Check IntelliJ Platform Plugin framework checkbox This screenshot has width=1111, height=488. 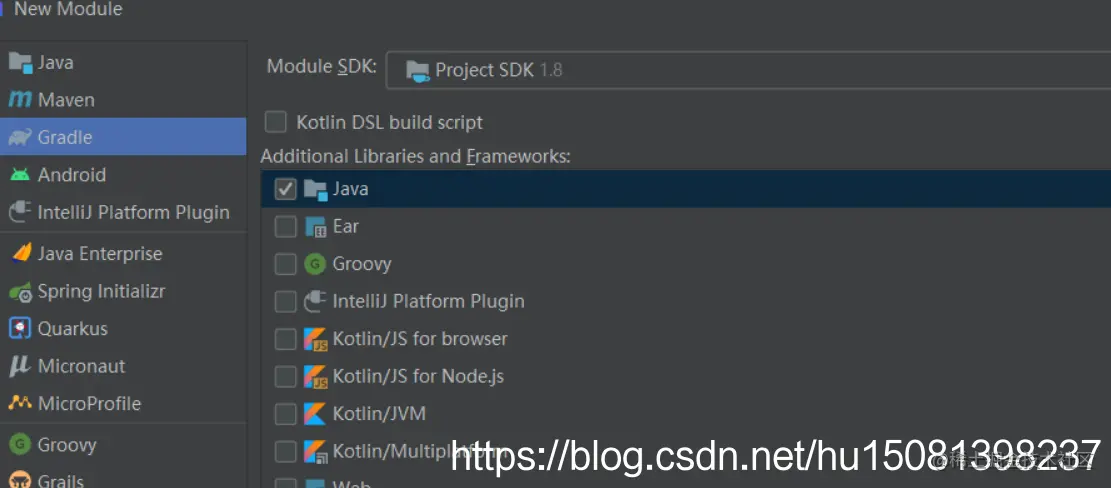click(x=286, y=302)
